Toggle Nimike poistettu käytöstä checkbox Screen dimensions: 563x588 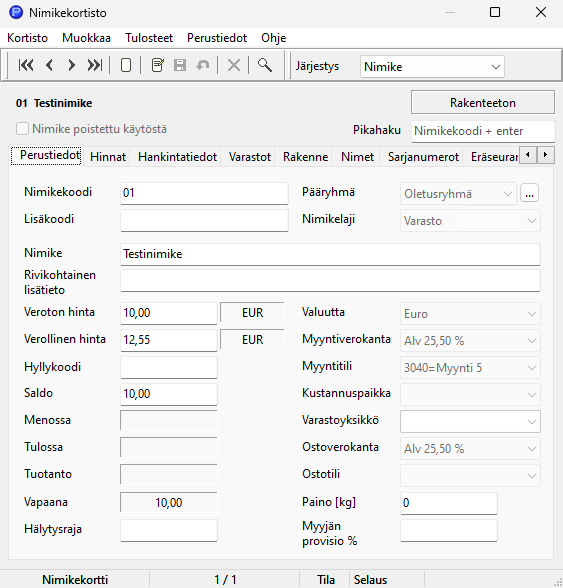22,129
